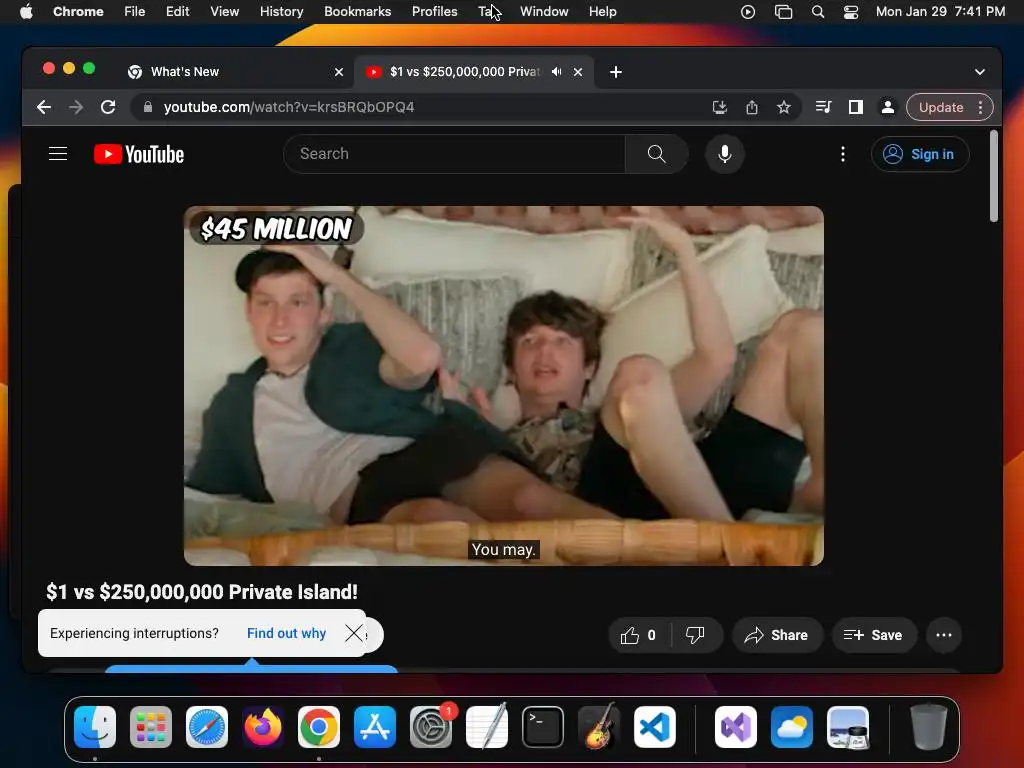Open the History menu
This screenshot has height=768, width=1024.
(281, 12)
